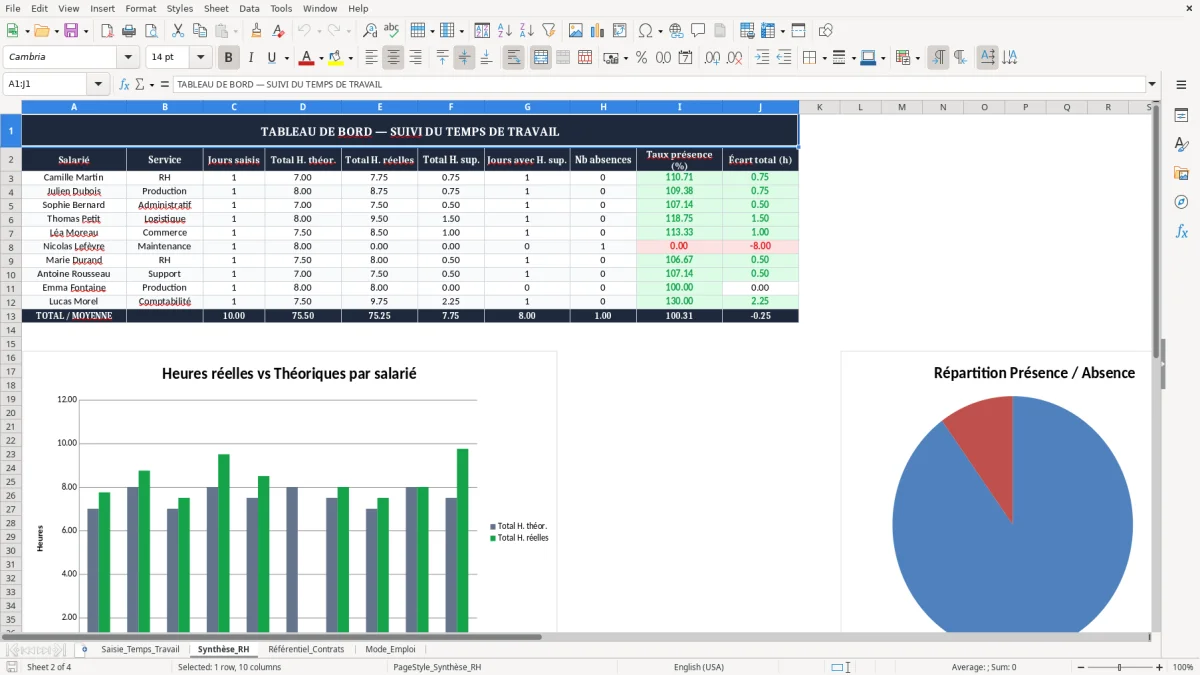Open the Font Size dropdown list
The height and width of the screenshot is (675, 1200).
tap(201, 58)
